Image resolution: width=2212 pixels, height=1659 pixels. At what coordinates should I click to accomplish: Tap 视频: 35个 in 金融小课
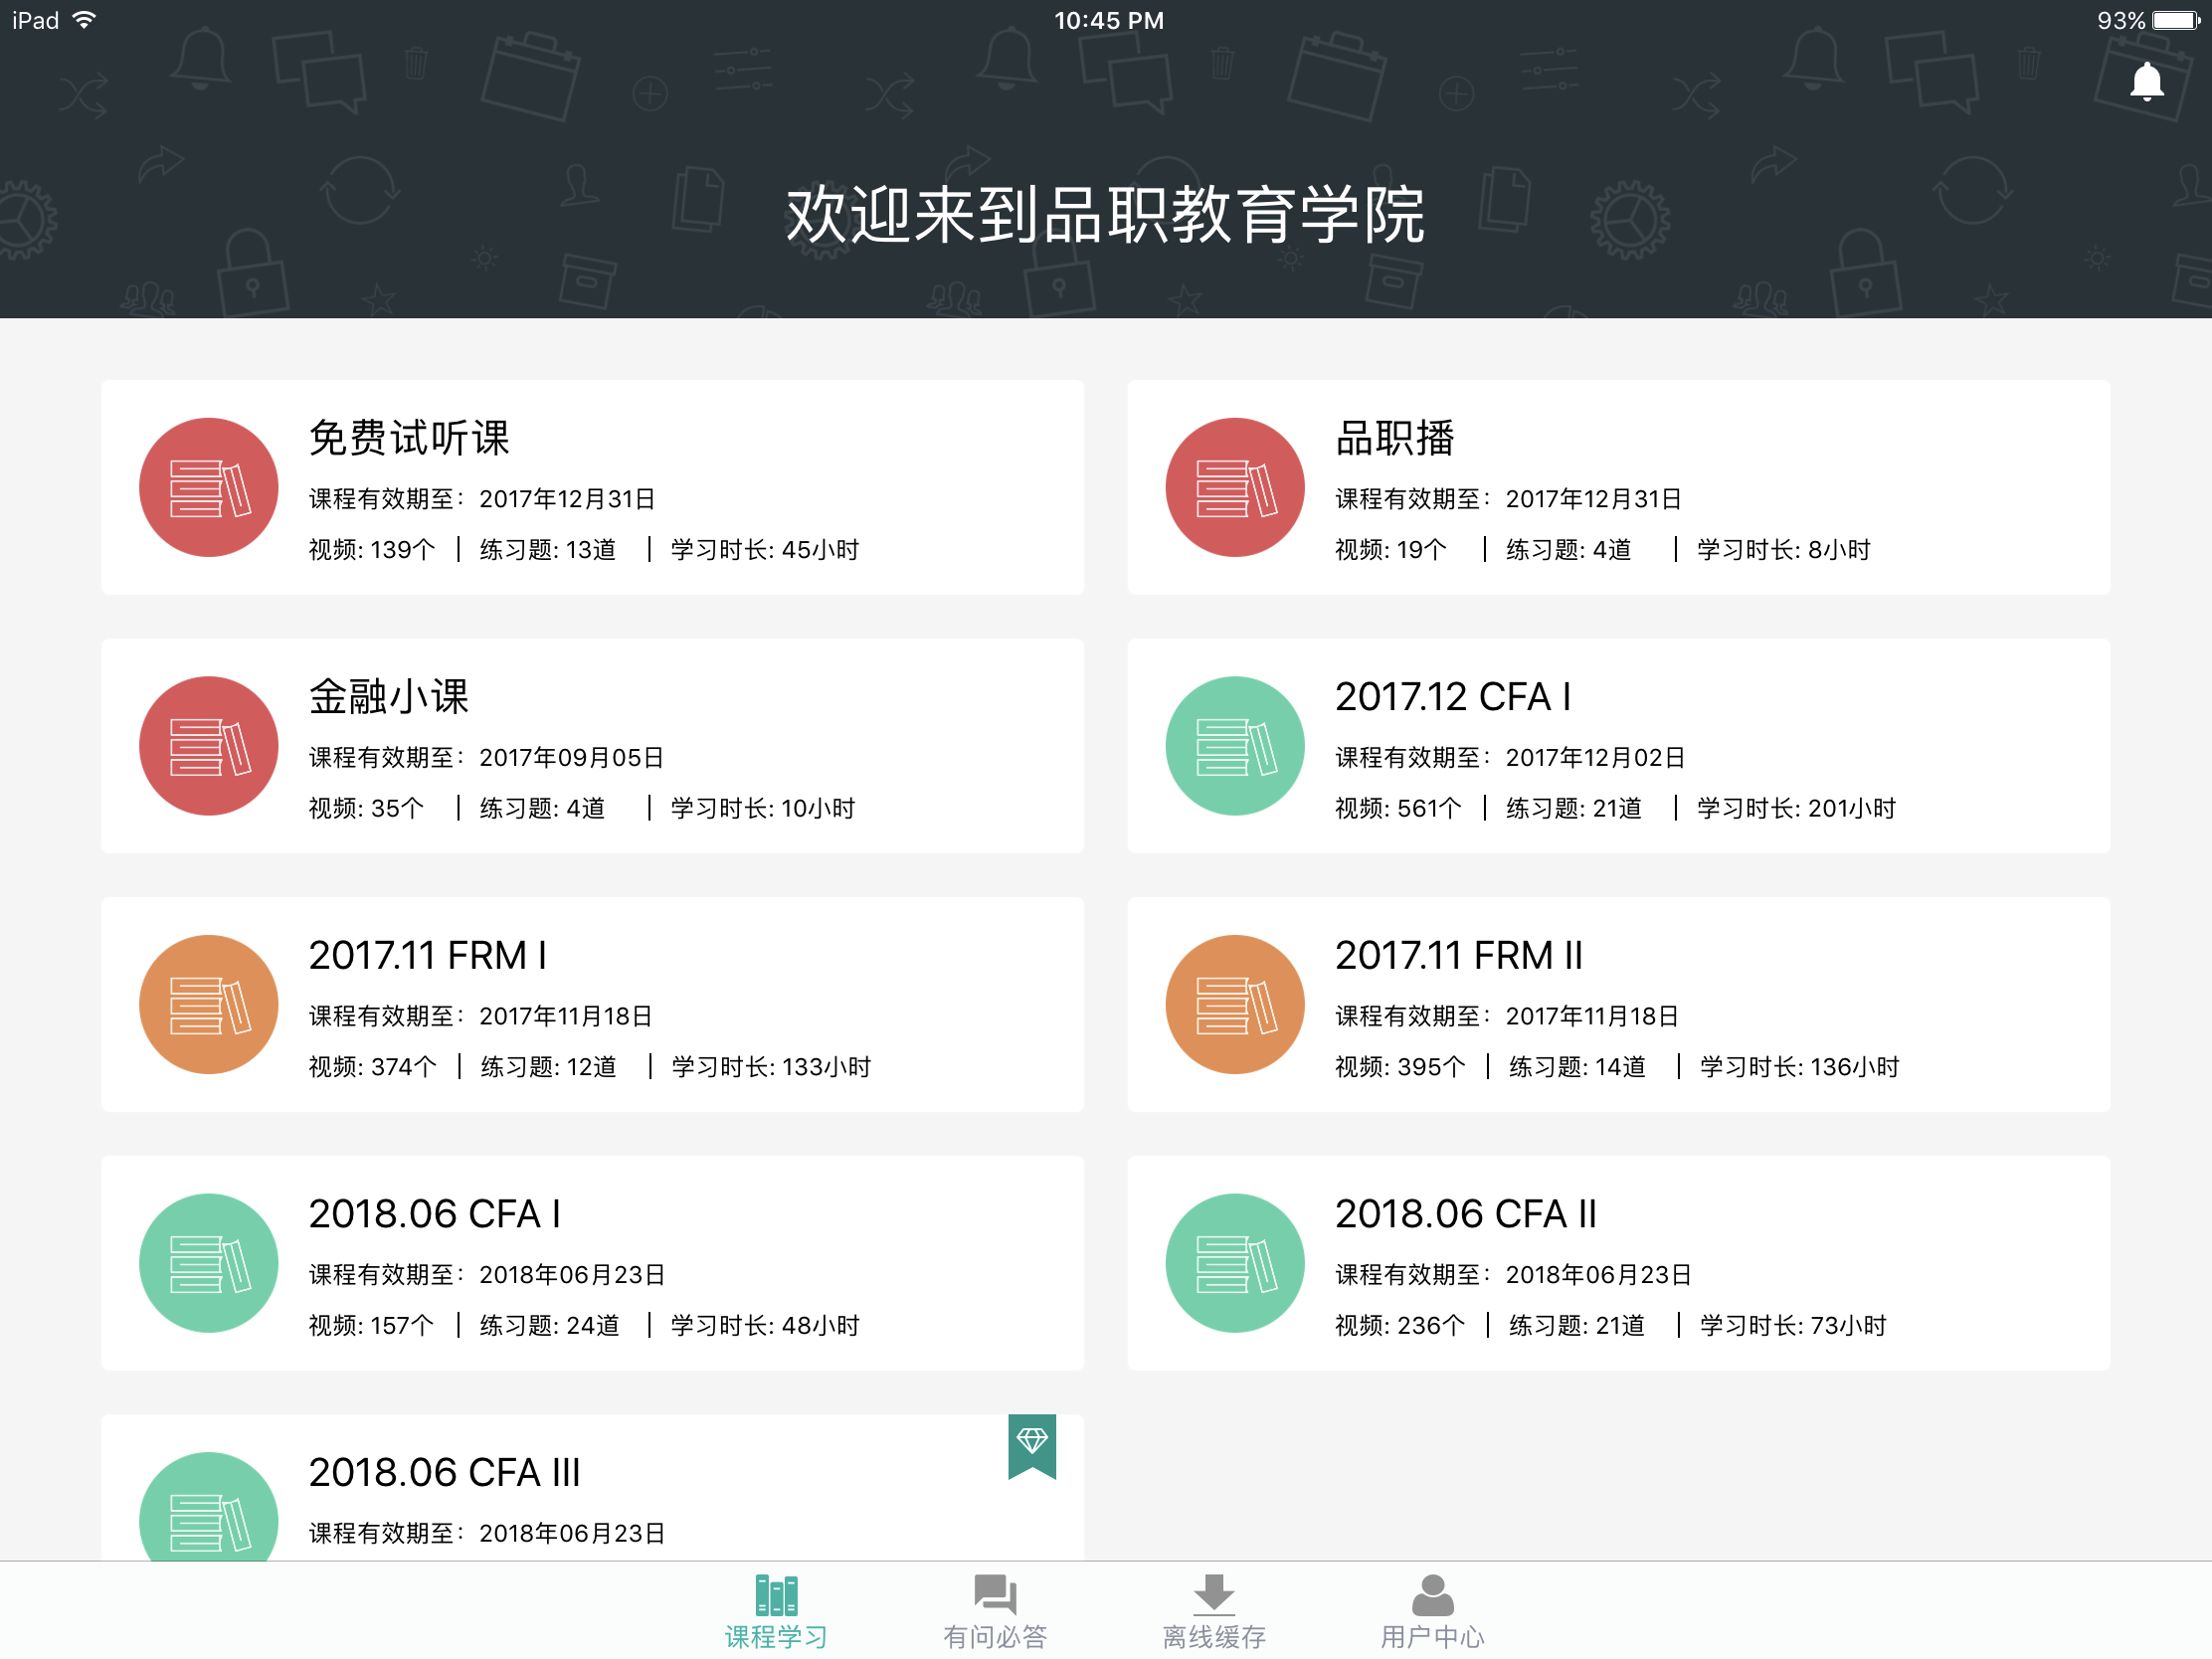click(x=366, y=808)
